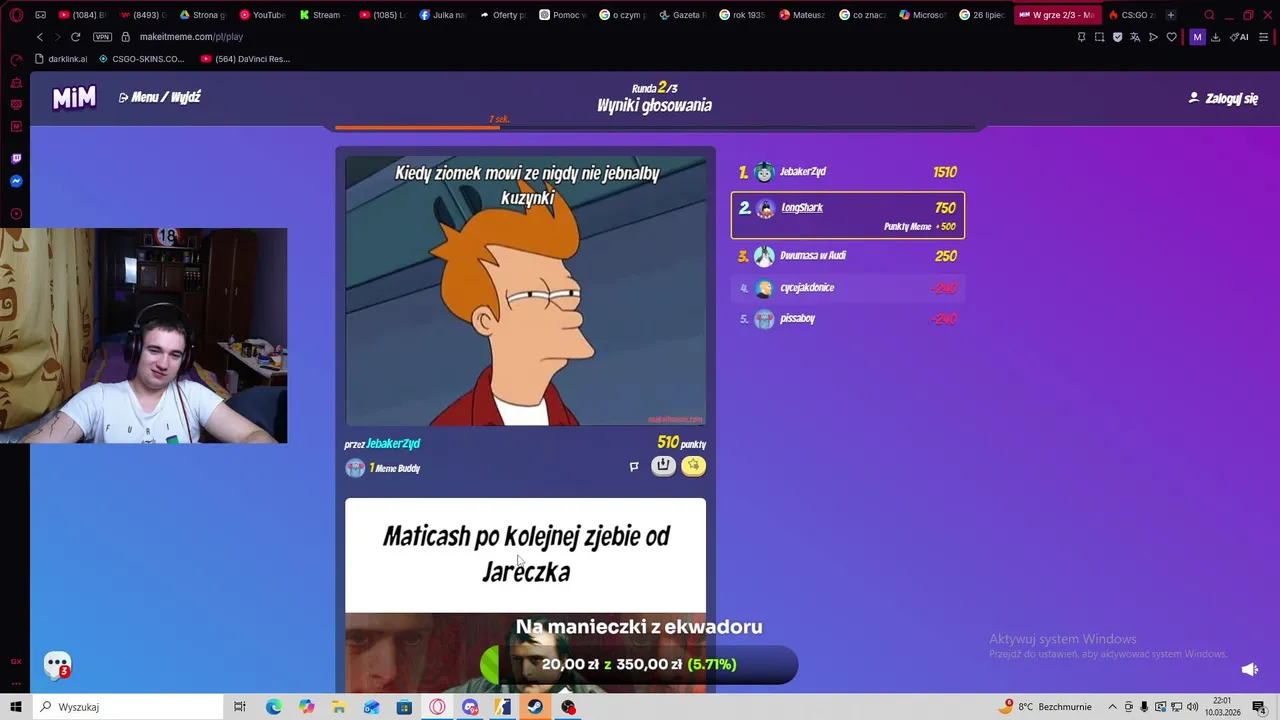This screenshot has height=720, width=1280.
Task: Select JebakerZyd leaderboard row
Action: click(x=848, y=172)
